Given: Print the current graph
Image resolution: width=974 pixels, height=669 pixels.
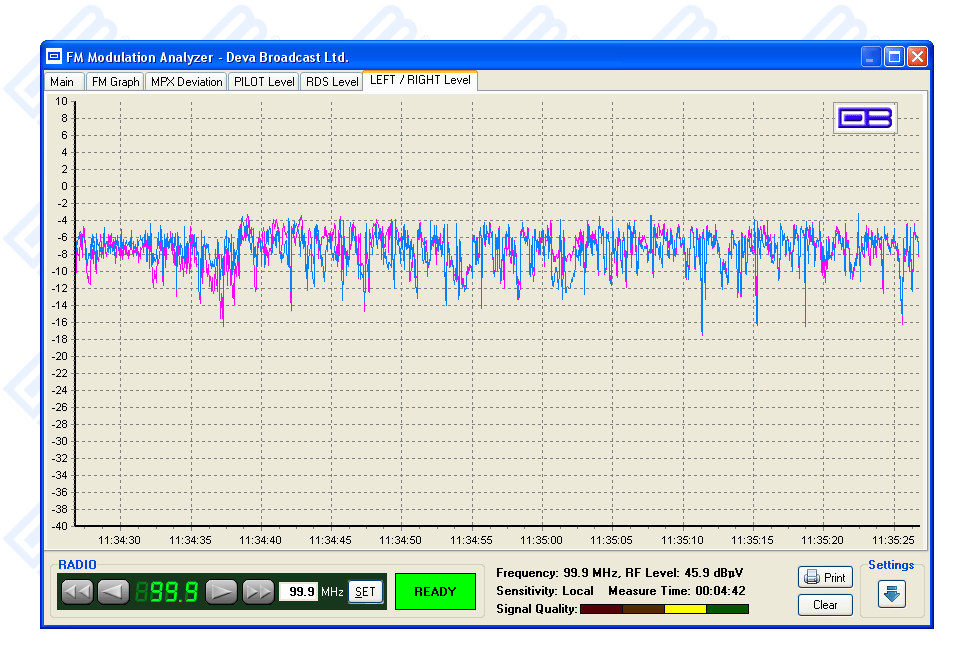Looking at the screenshot, I should point(825,578).
